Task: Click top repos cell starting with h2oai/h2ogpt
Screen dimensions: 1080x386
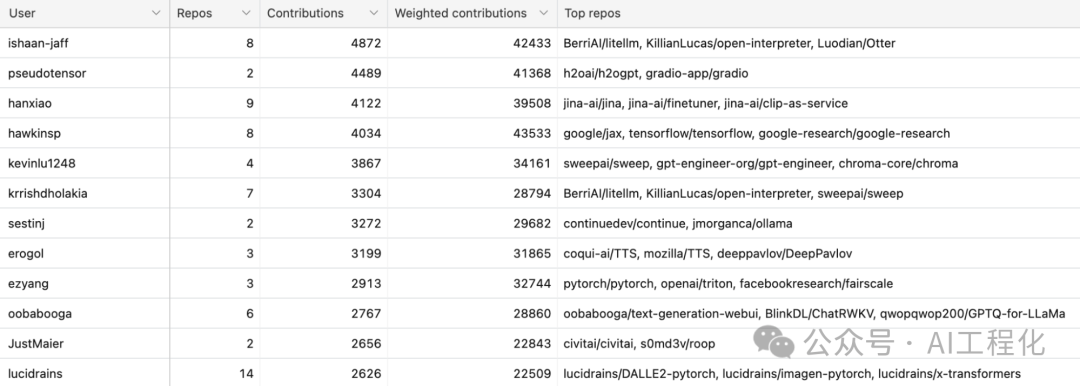Action: tap(818, 73)
